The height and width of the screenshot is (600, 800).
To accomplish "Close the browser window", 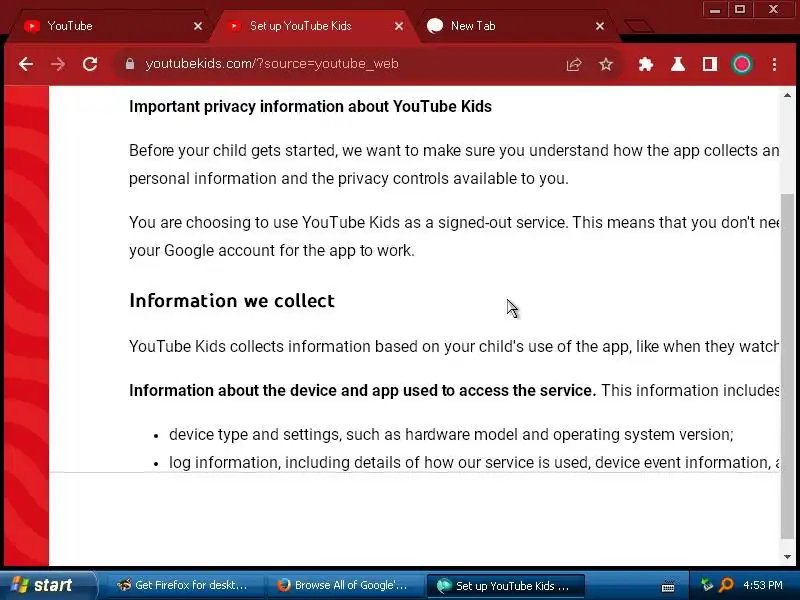I will (774, 10).
